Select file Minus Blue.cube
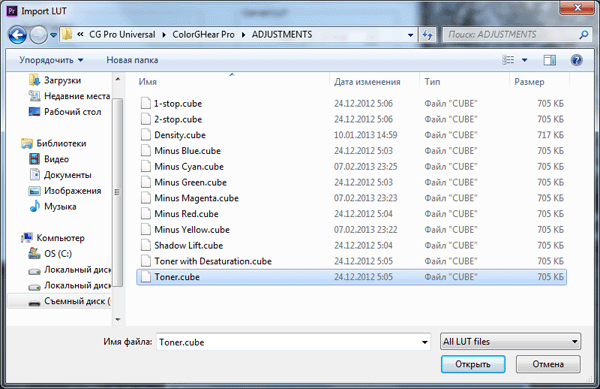 pos(352,151)
